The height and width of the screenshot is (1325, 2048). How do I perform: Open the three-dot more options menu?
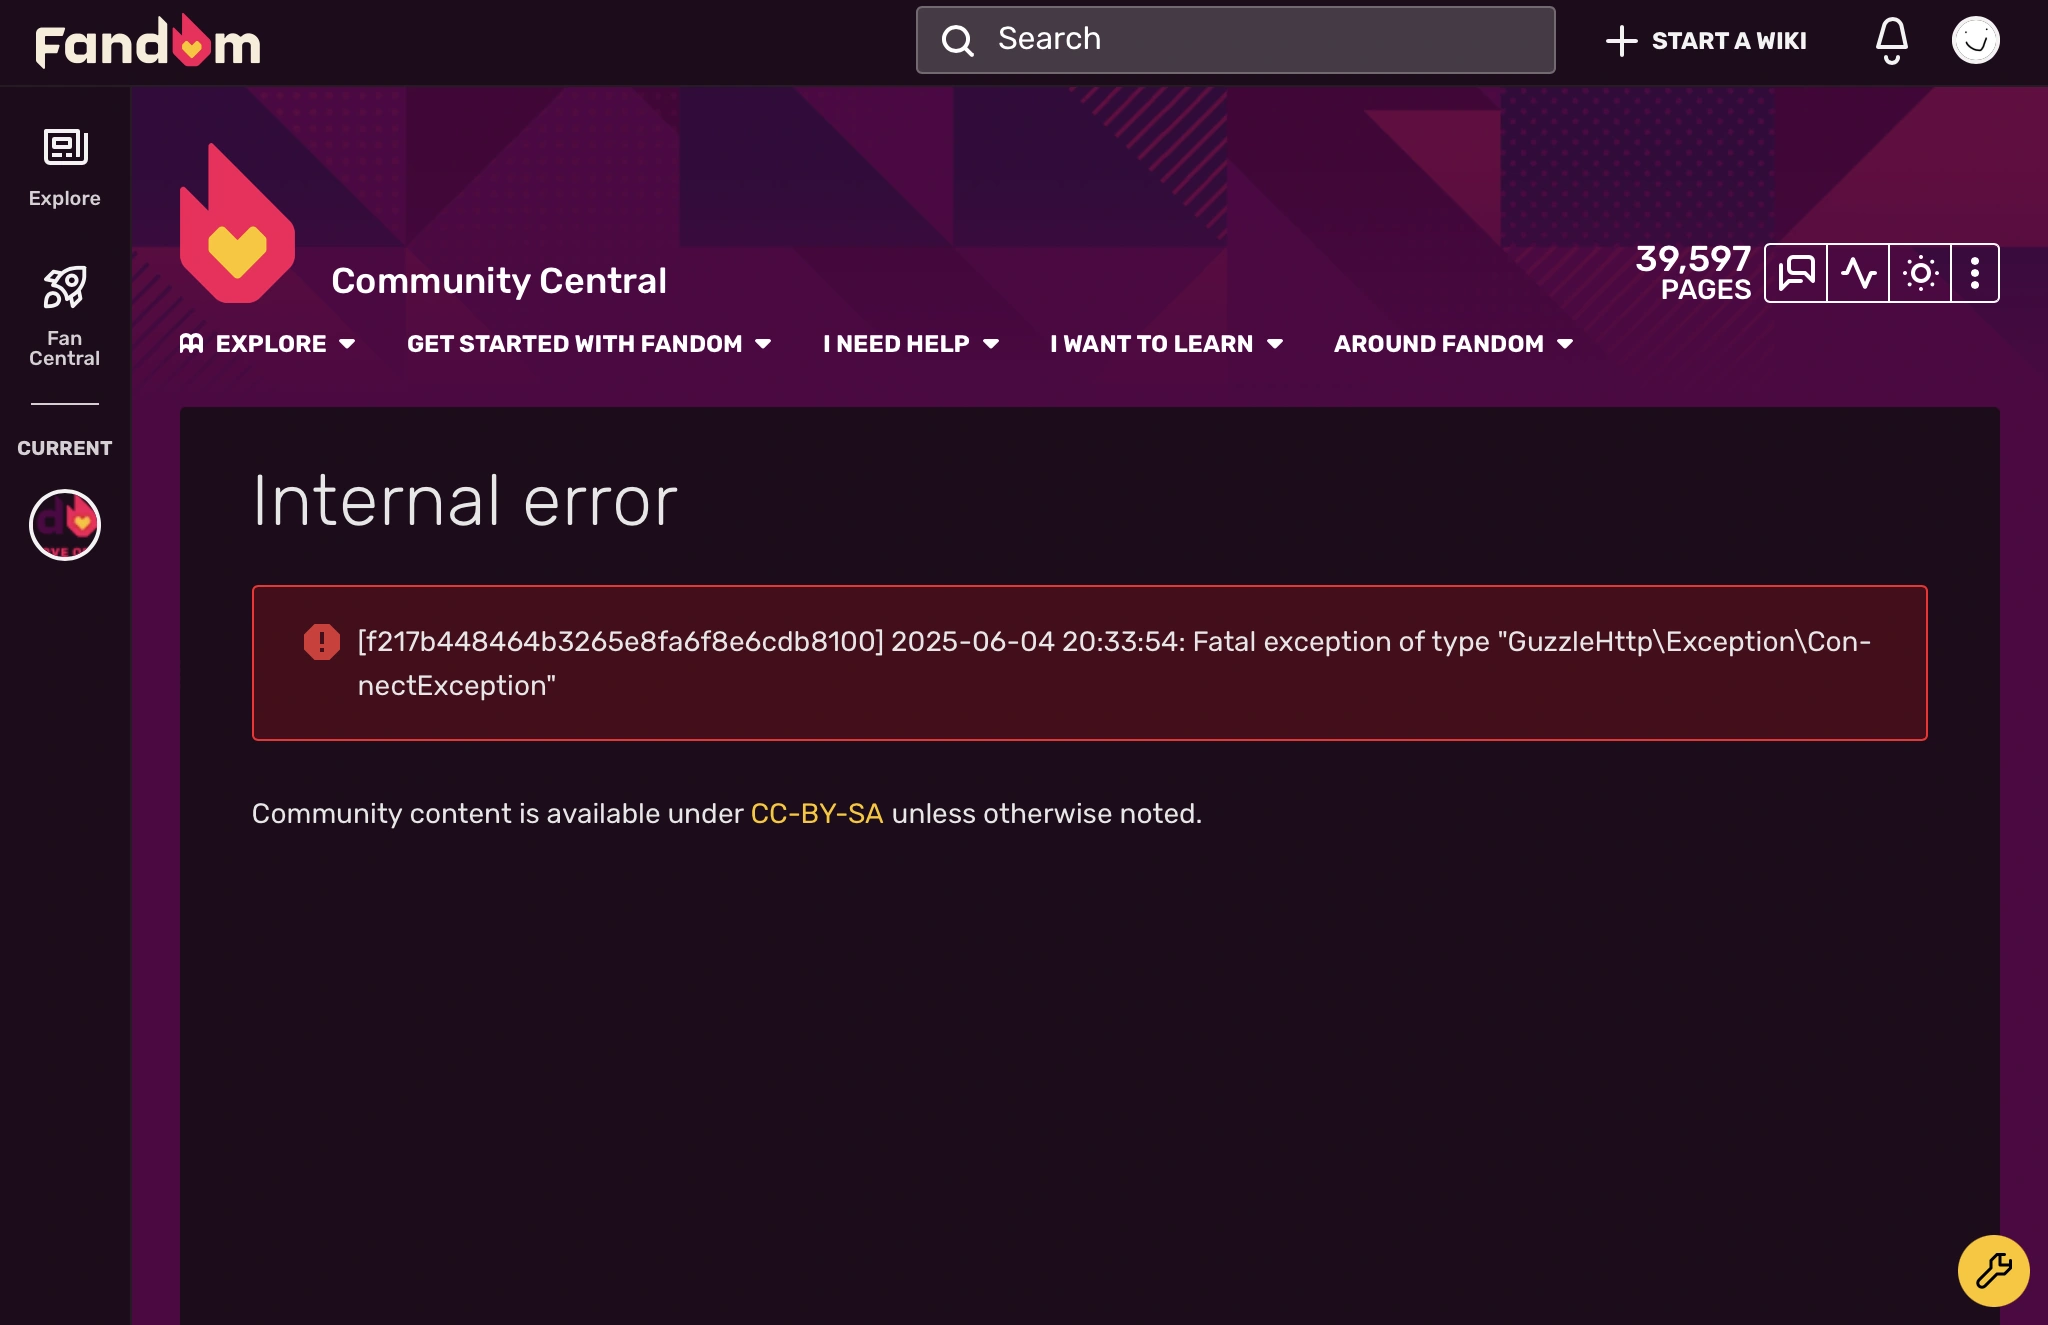1974,272
